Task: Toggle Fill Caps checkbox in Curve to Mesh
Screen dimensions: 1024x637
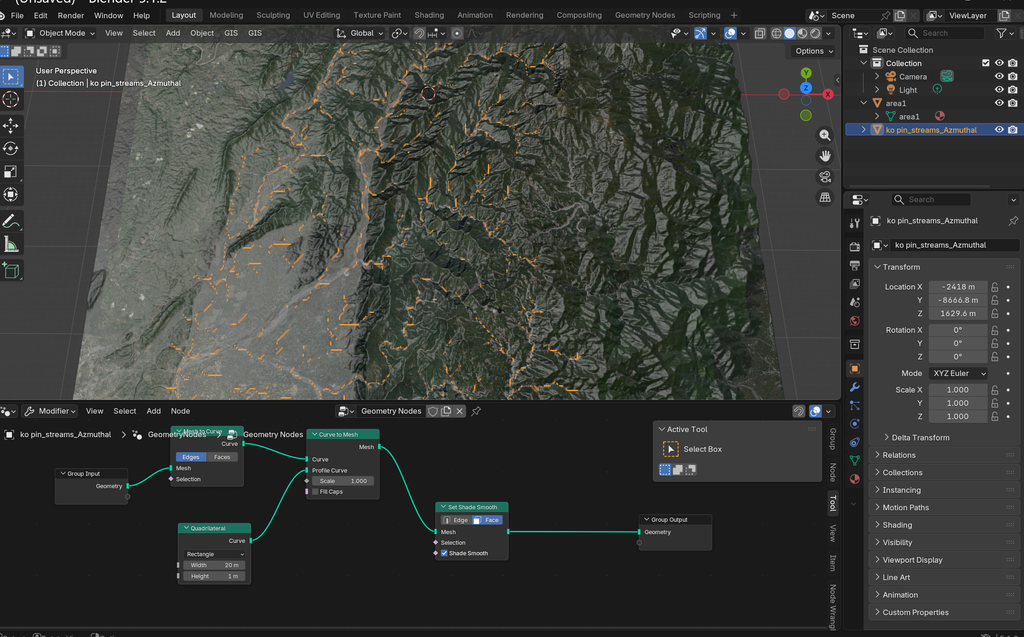Action: tap(315, 492)
